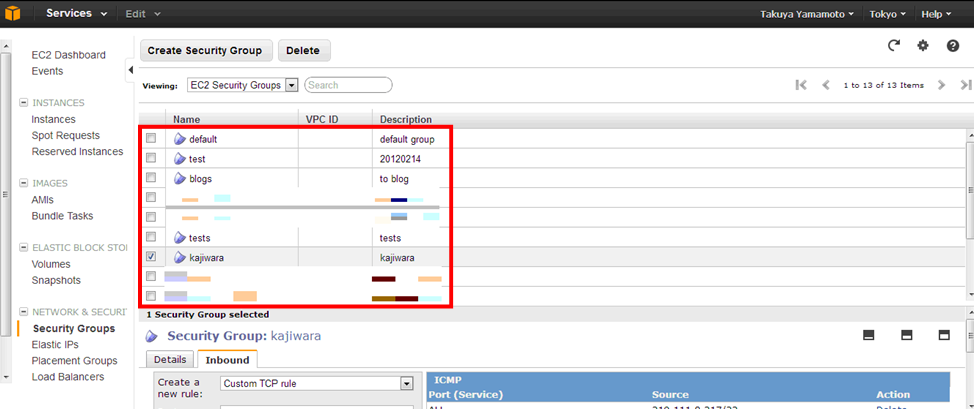Open Takuya Yamamoto account menu
This screenshot has height=409, width=974.
coord(807,14)
